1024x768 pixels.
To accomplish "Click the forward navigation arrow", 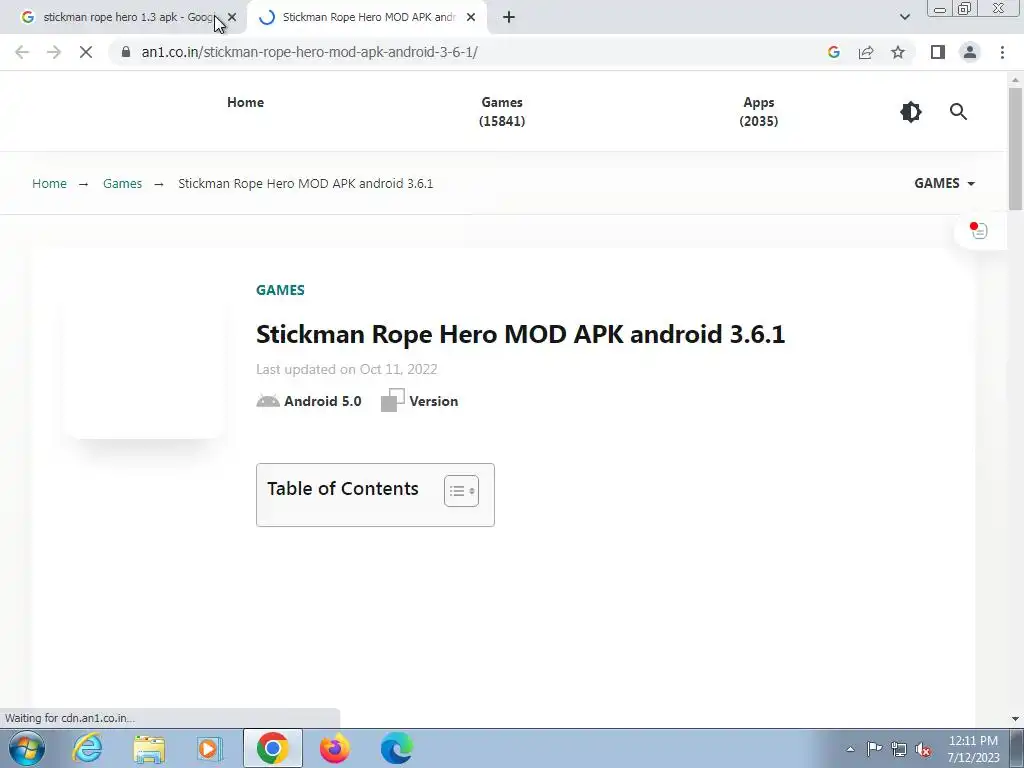I will click(54, 52).
